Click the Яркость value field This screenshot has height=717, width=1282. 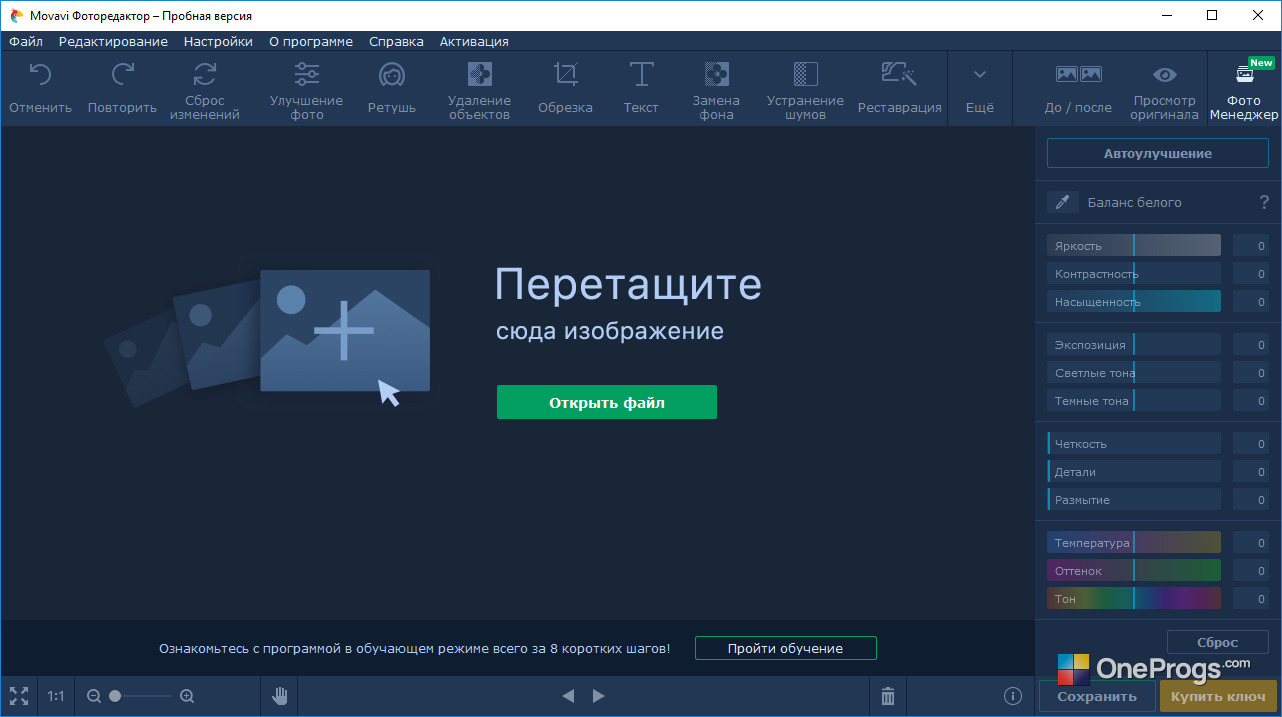pyautogui.click(x=1251, y=246)
